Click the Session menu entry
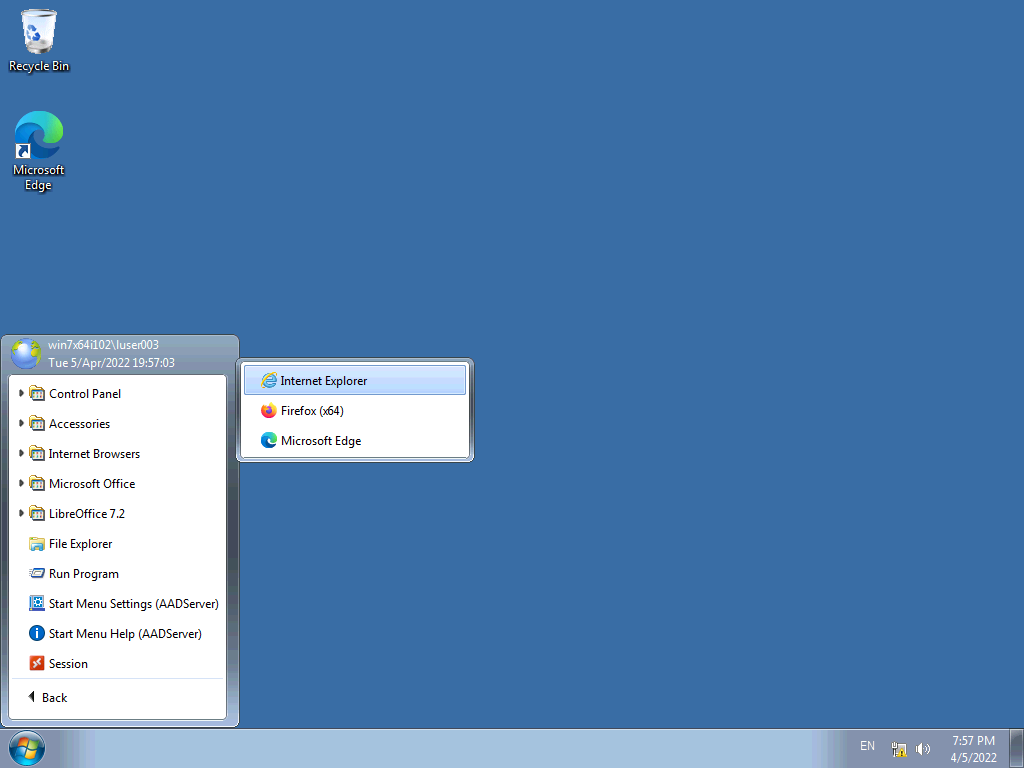The width and height of the screenshot is (1024, 768). (x=68, y=664)
